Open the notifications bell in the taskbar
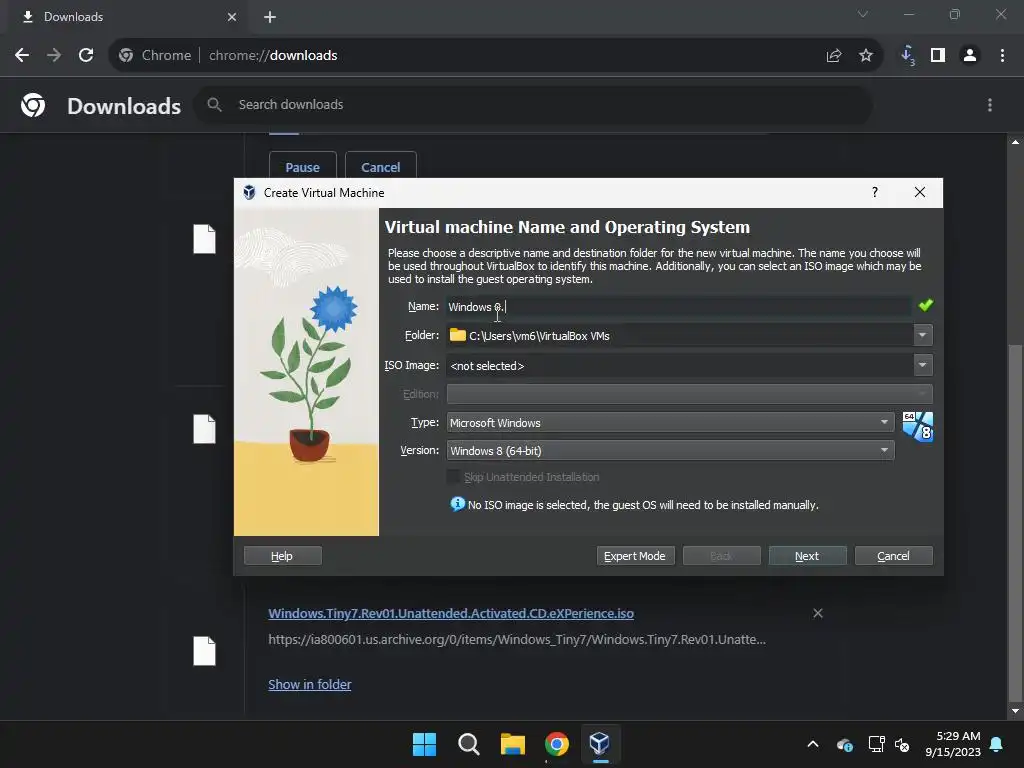 [x=997, y=744]
